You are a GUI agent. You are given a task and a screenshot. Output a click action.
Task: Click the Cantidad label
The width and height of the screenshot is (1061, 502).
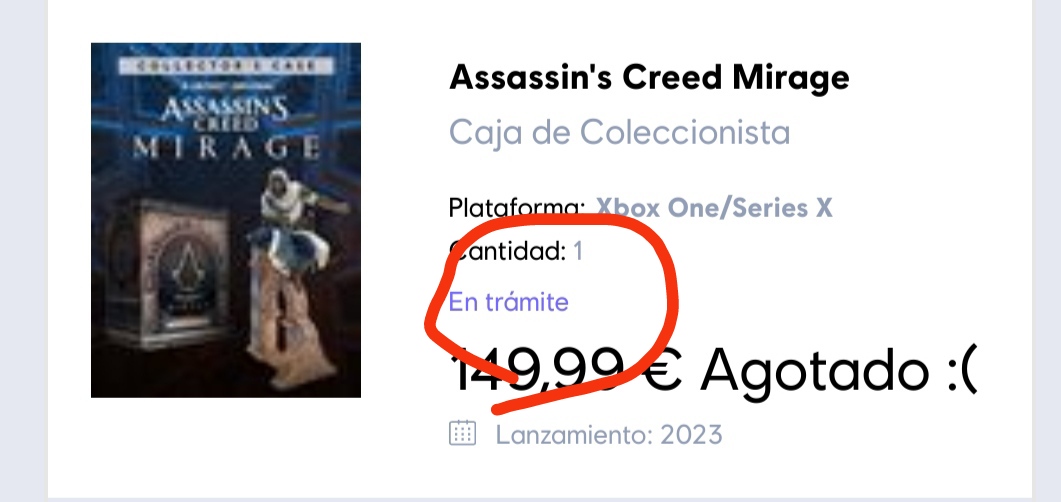click(x=507, y=252)
